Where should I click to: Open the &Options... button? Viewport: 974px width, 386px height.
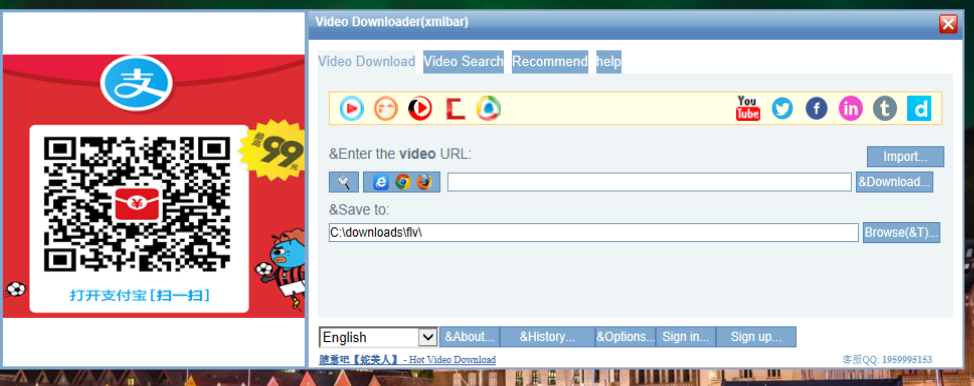coord(626,337)
